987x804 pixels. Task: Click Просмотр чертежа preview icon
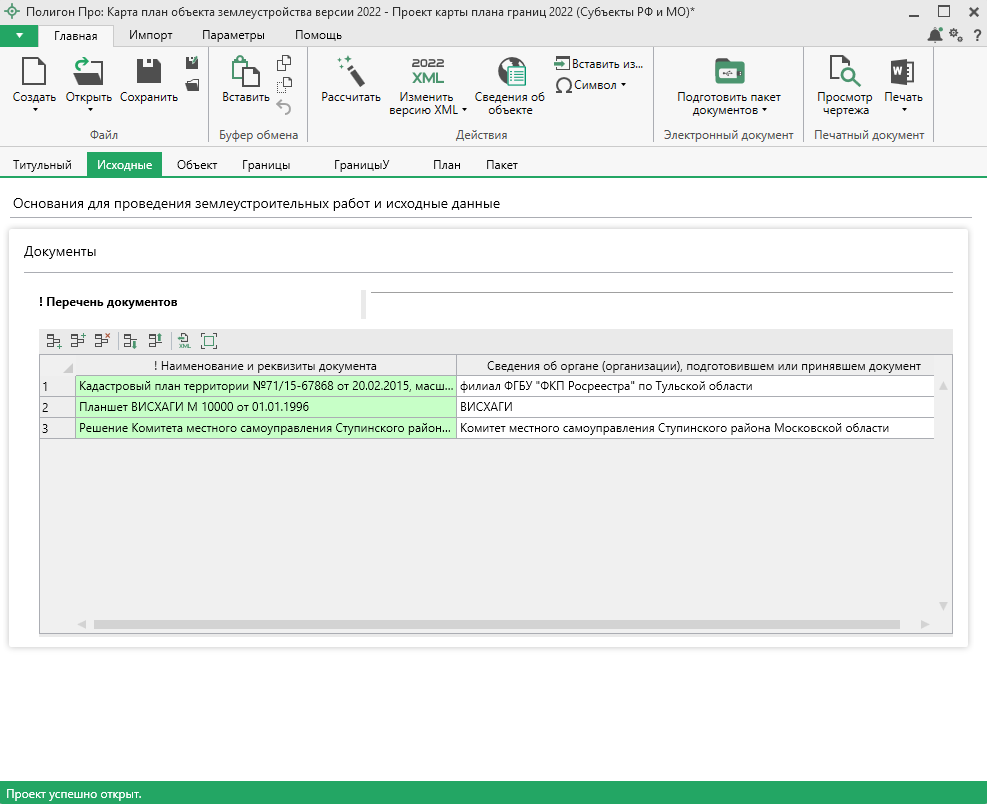point(845,72)
